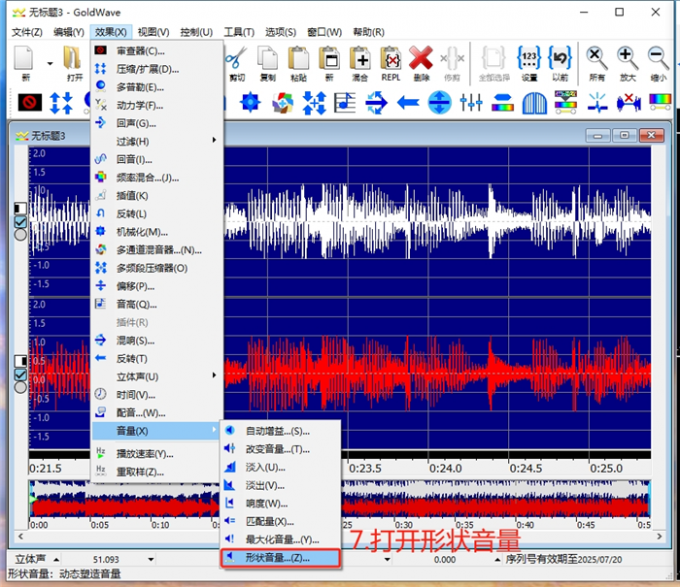680x587 pixels.
Task: Click the horizontal scrollbar right arrow
Action: tap(659, 536)
